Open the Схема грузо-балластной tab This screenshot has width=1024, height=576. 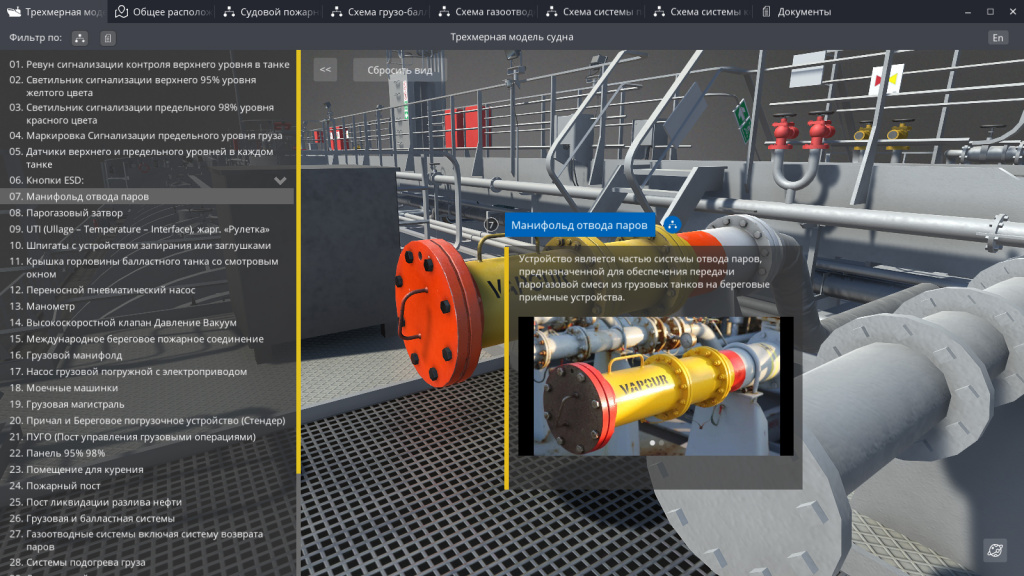tap(379, 12)
